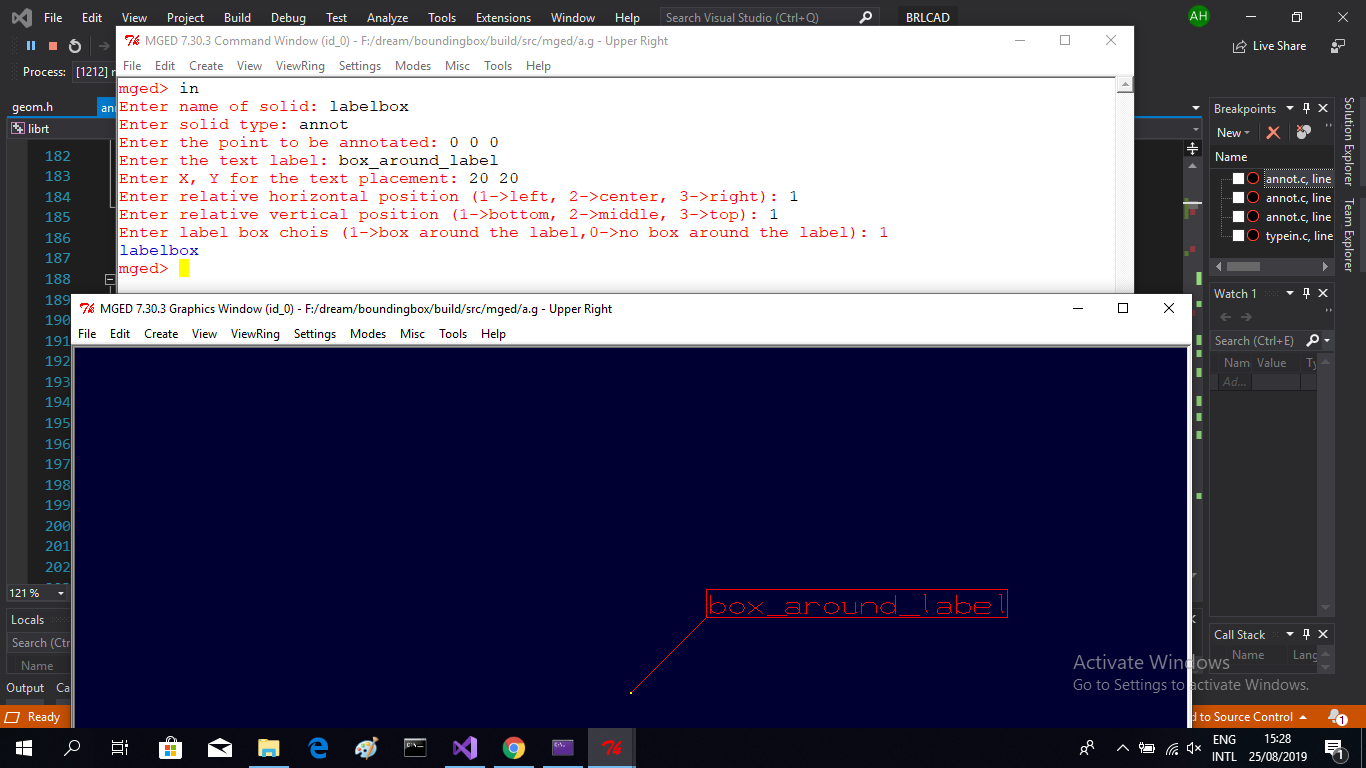Toggle typein.c breakpoint checkbox

1238,236
